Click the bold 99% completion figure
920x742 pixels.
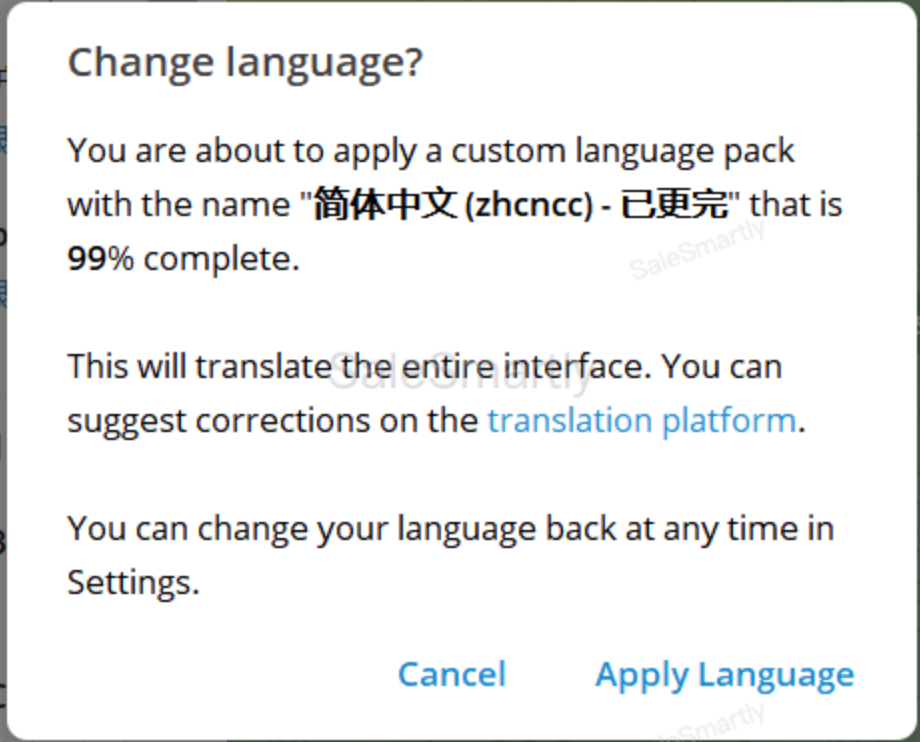[100, 259]
